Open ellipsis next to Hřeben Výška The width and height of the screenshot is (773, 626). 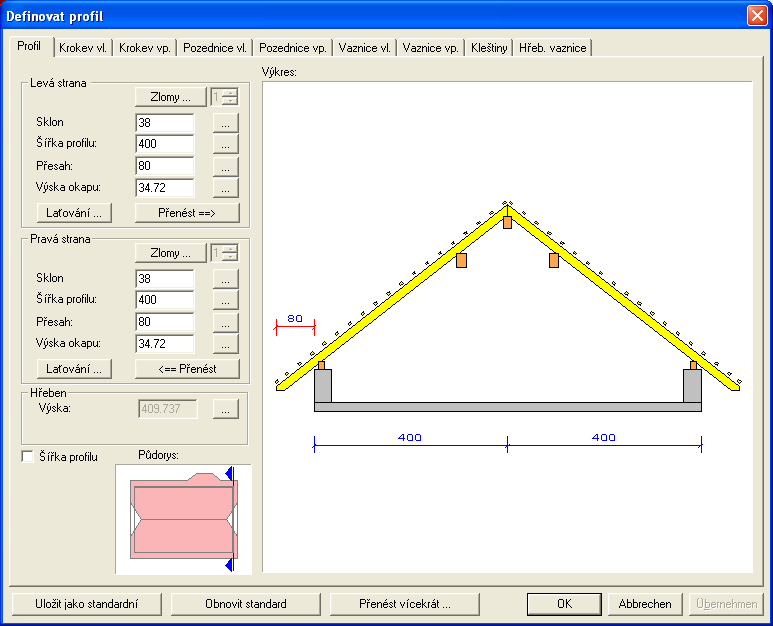pyautogui.click(x=226, y=409)
